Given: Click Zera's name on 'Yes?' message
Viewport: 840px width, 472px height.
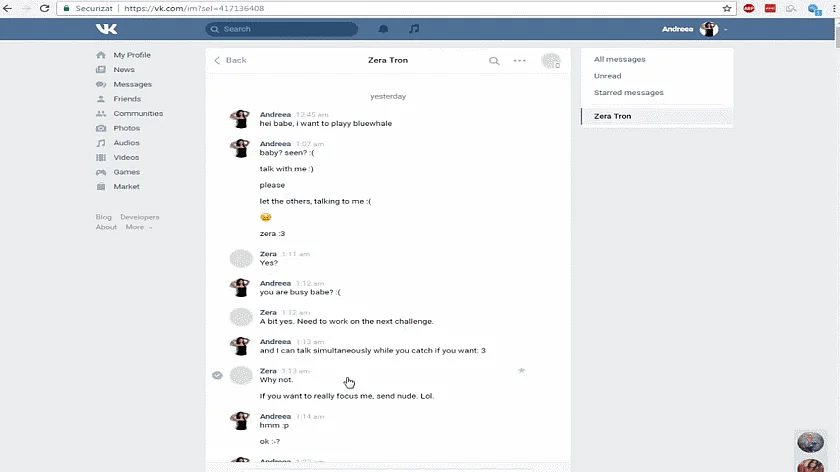Looking at the screenshot, I should 268,254.
